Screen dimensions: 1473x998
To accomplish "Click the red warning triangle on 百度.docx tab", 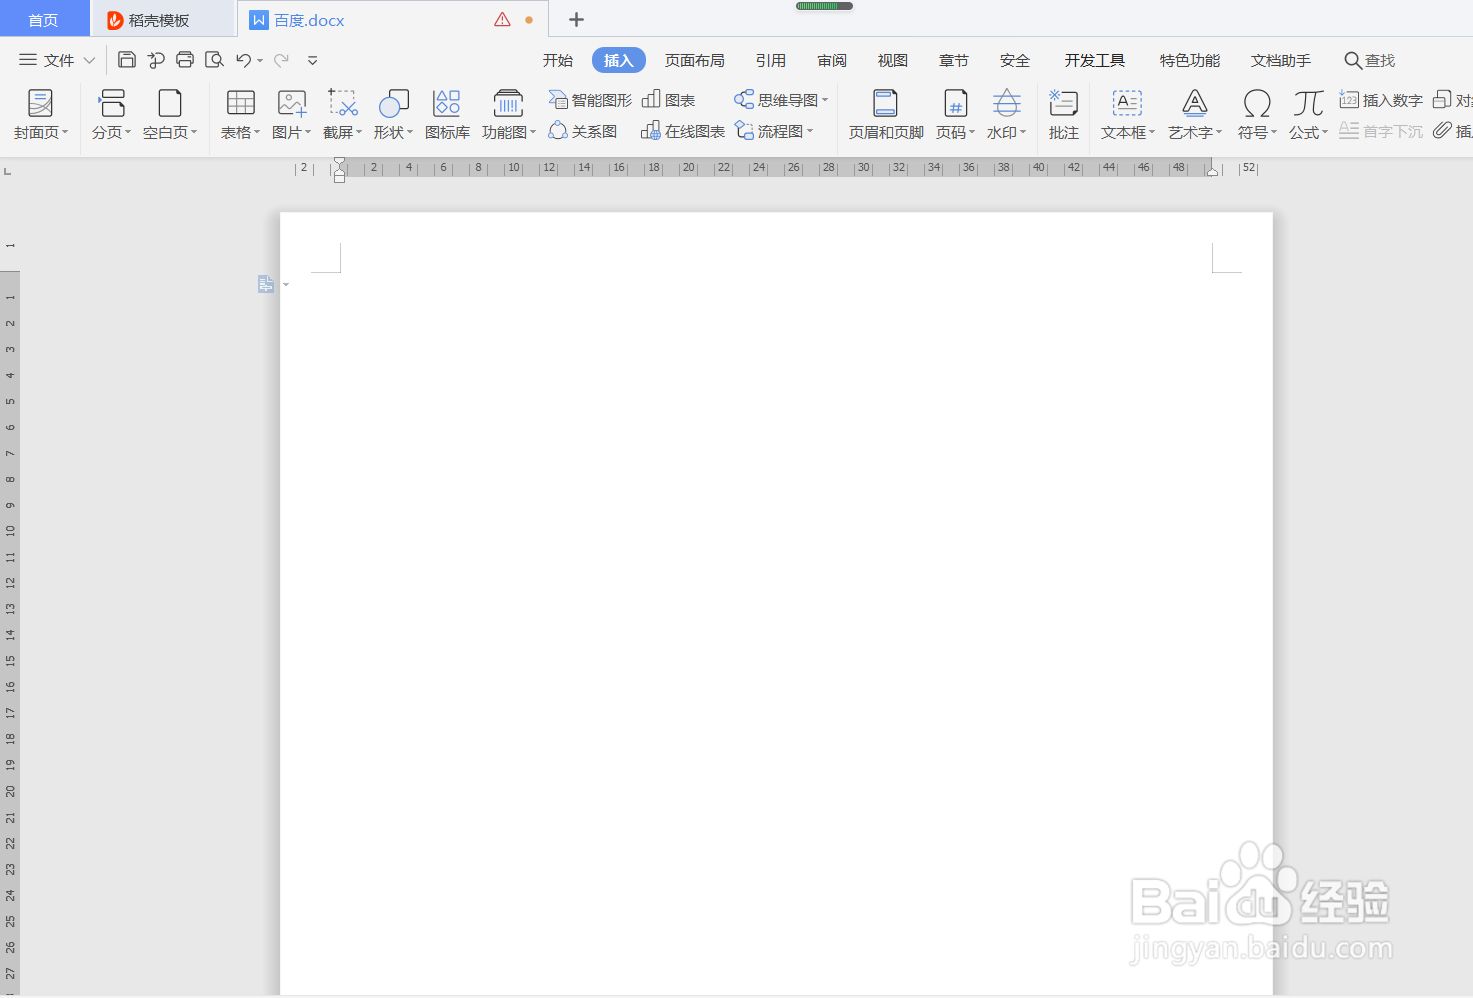I will tap(502, 19).
